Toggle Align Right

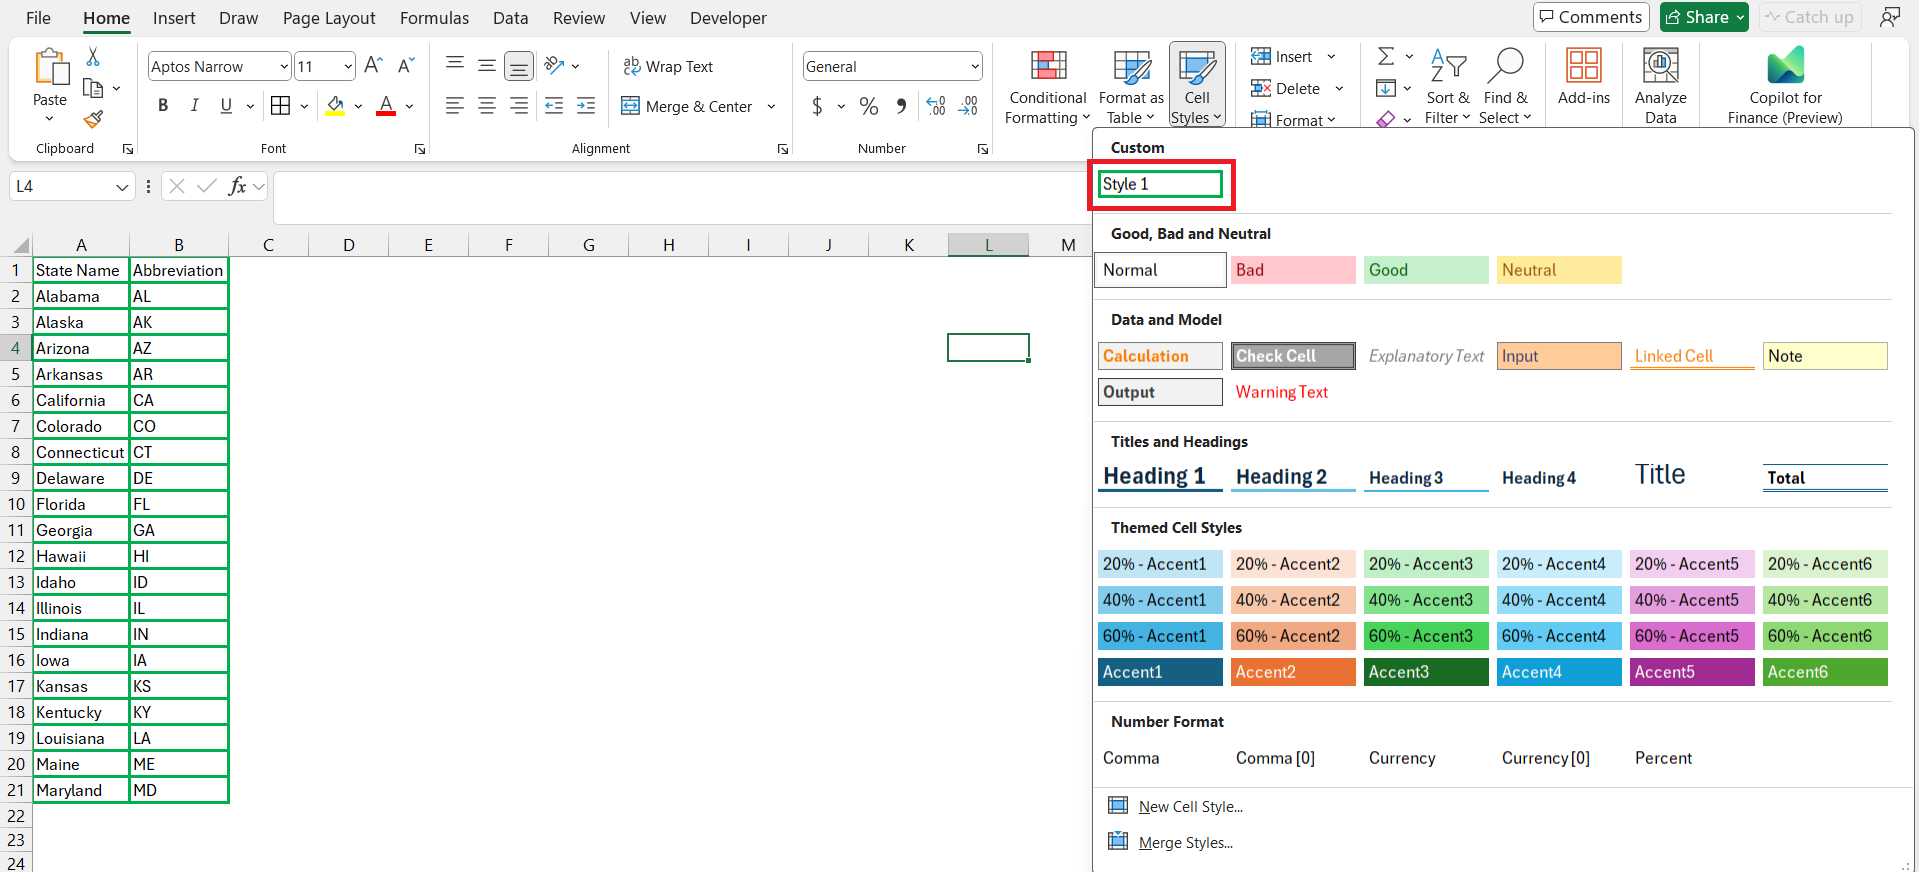[518, 105]
